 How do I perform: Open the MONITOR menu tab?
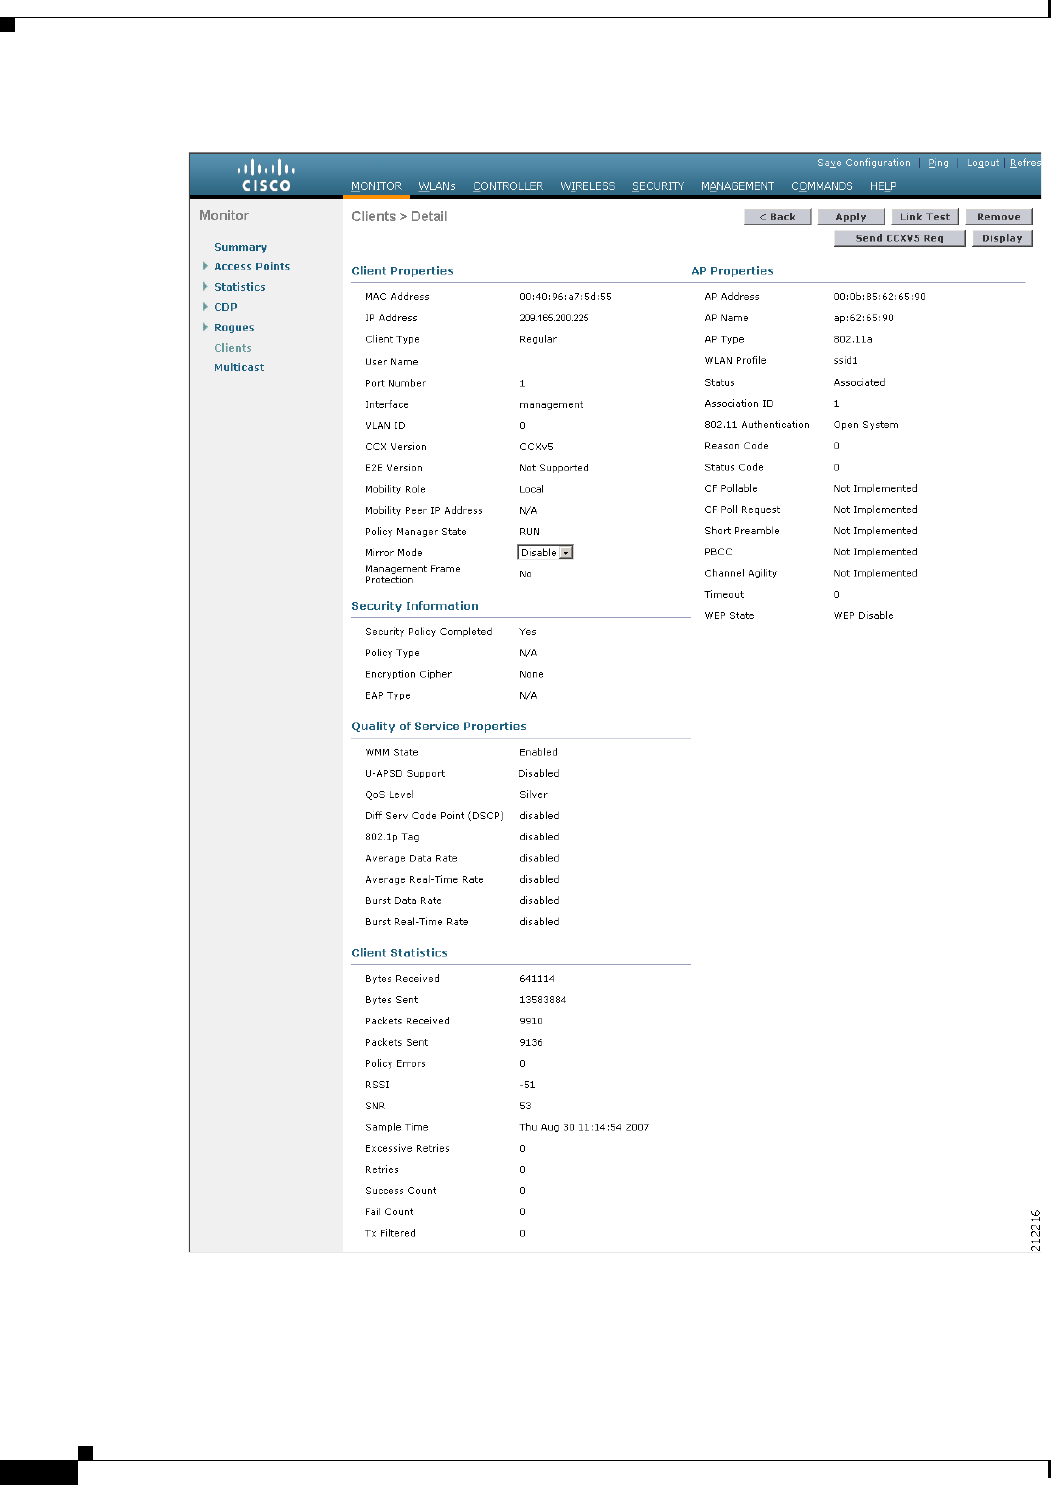(376, 186)
